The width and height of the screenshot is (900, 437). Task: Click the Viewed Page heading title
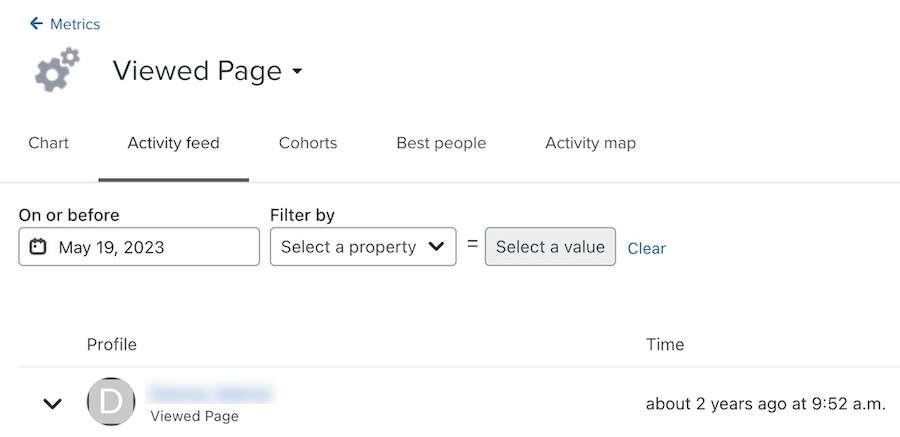coord(197,71)
